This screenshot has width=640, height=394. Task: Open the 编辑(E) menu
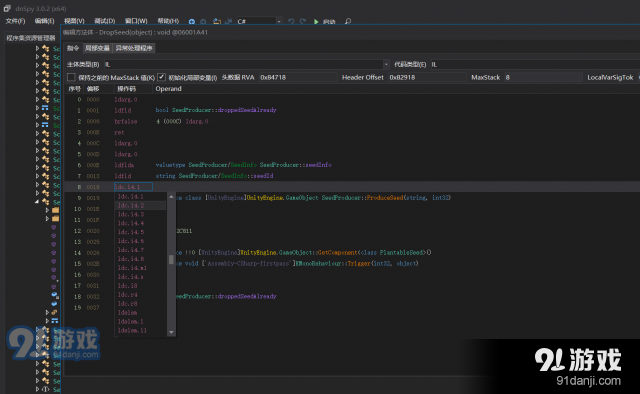(44, 21)
